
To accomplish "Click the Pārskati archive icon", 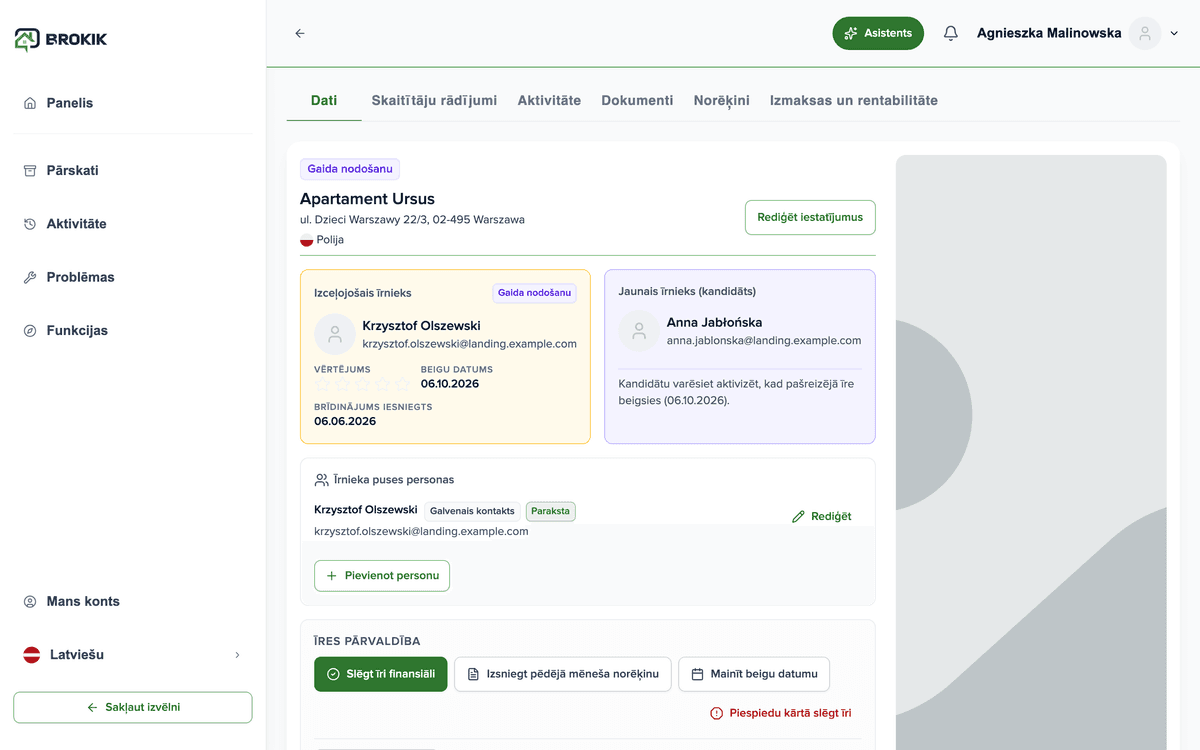I will pos(30,170).
